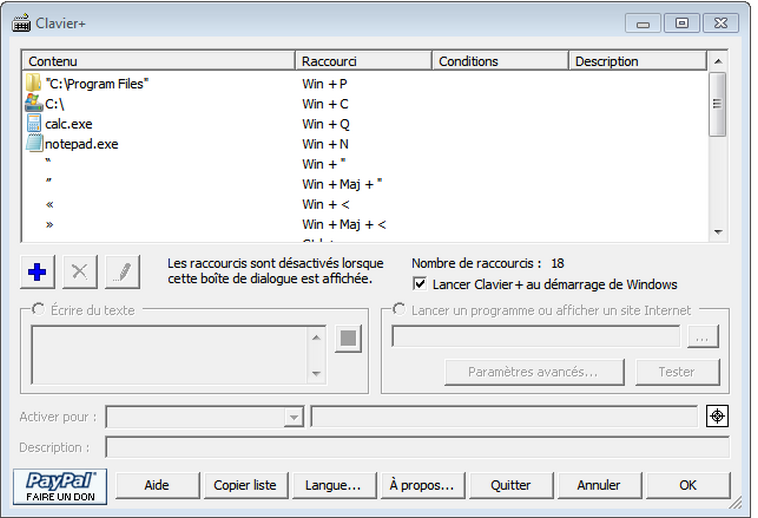The image size is (758, 518).
Task: Click the delete shortcut X button
Action: (80, 271)
